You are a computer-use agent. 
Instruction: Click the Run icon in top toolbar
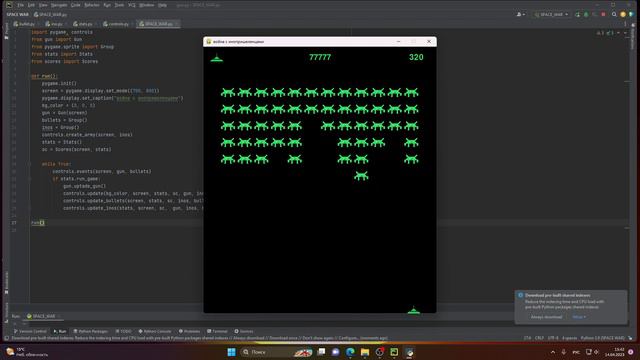[578, 14]
